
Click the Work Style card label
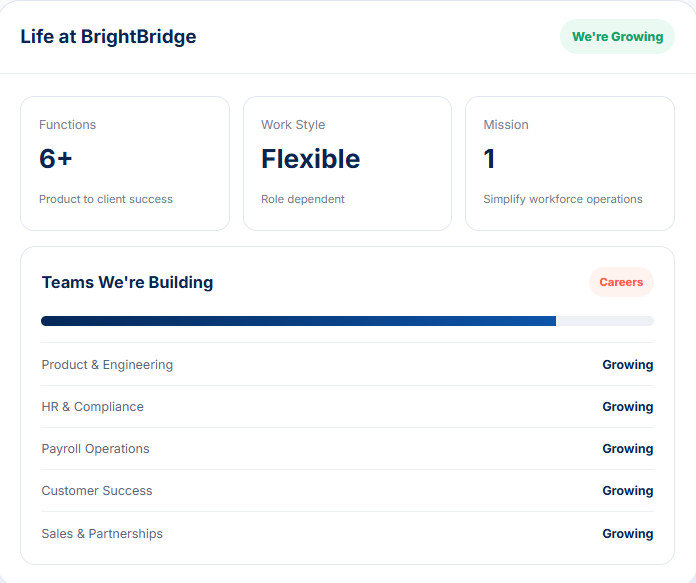293,125
